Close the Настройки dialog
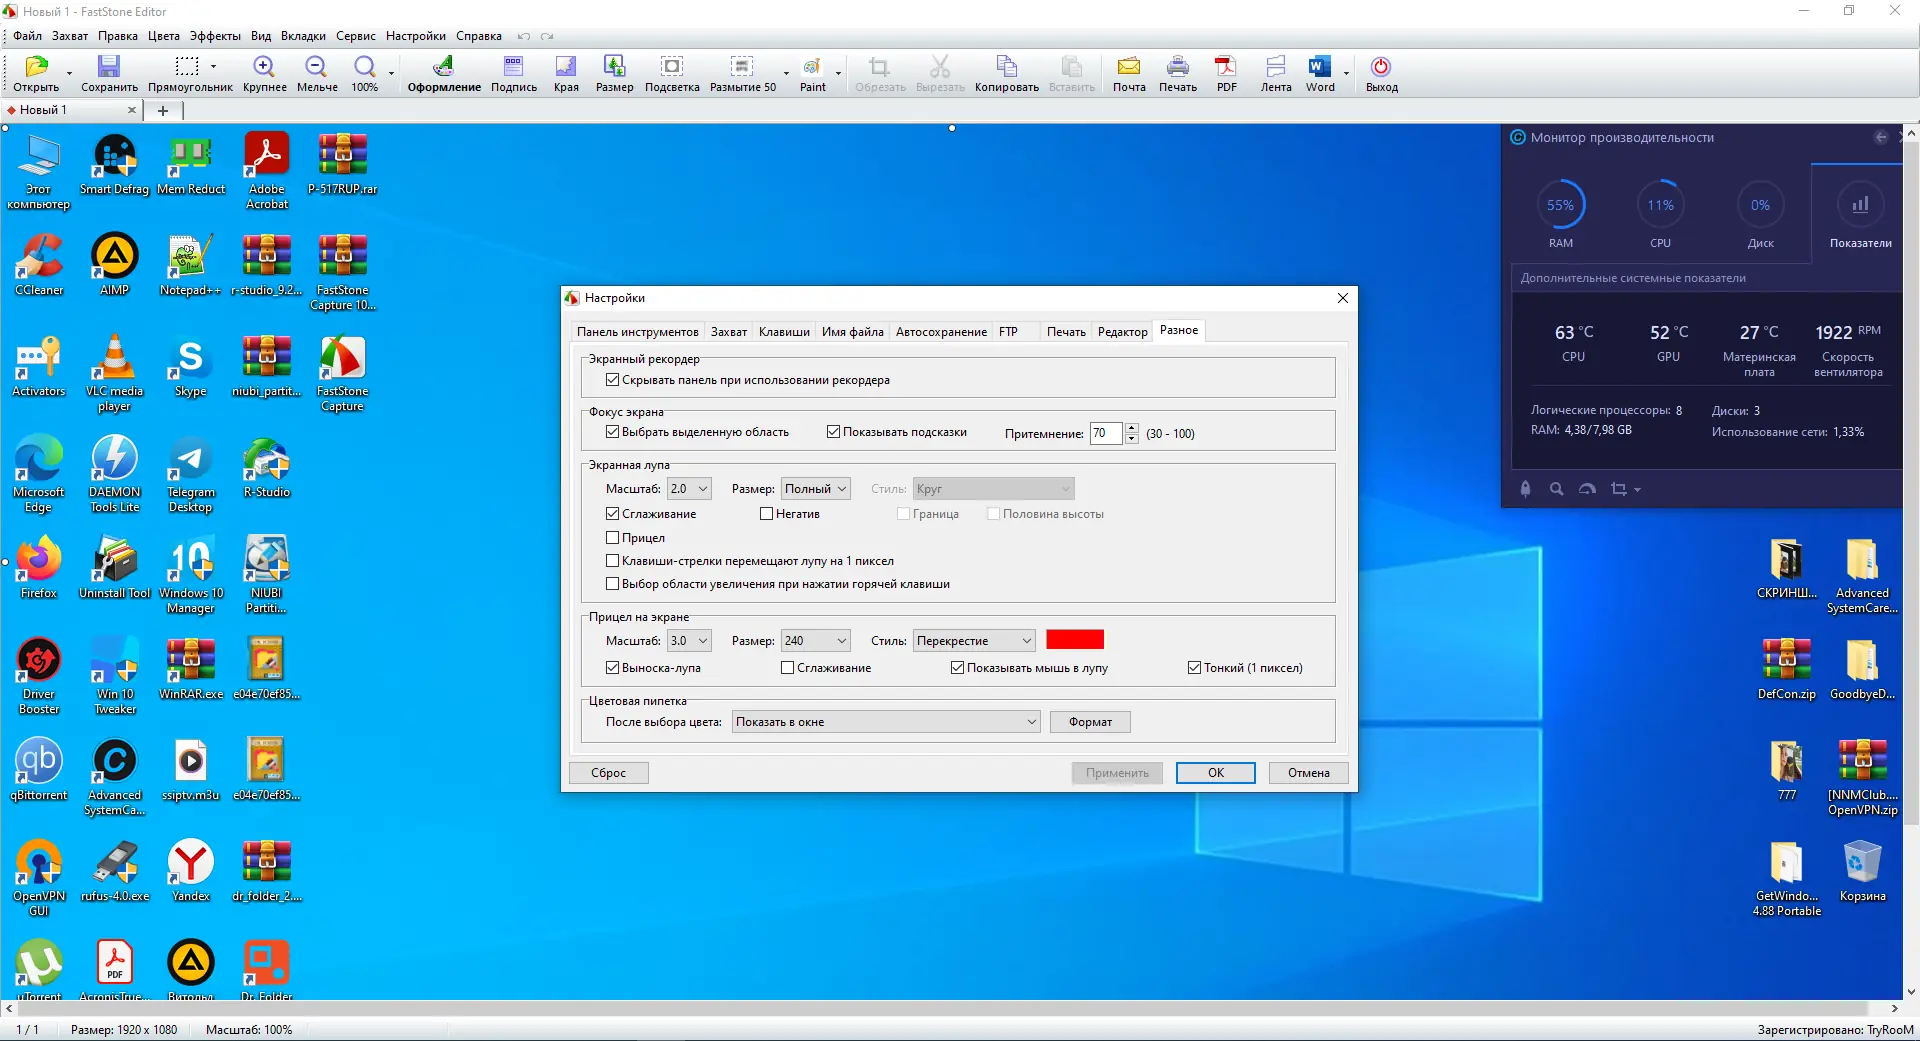The width and height of the screenshot is (1920, 1041). click(x=1343, y=298)
